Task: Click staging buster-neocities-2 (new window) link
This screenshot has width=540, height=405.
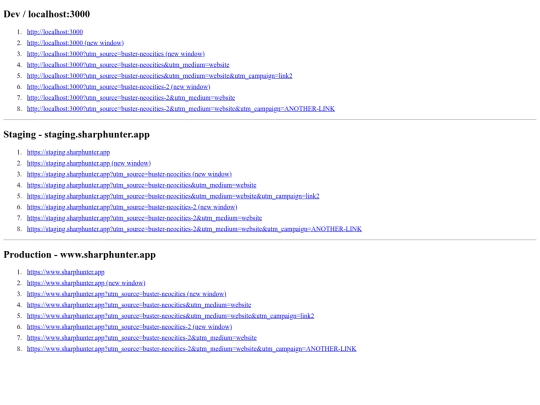Action: click(x=132, y=207)
